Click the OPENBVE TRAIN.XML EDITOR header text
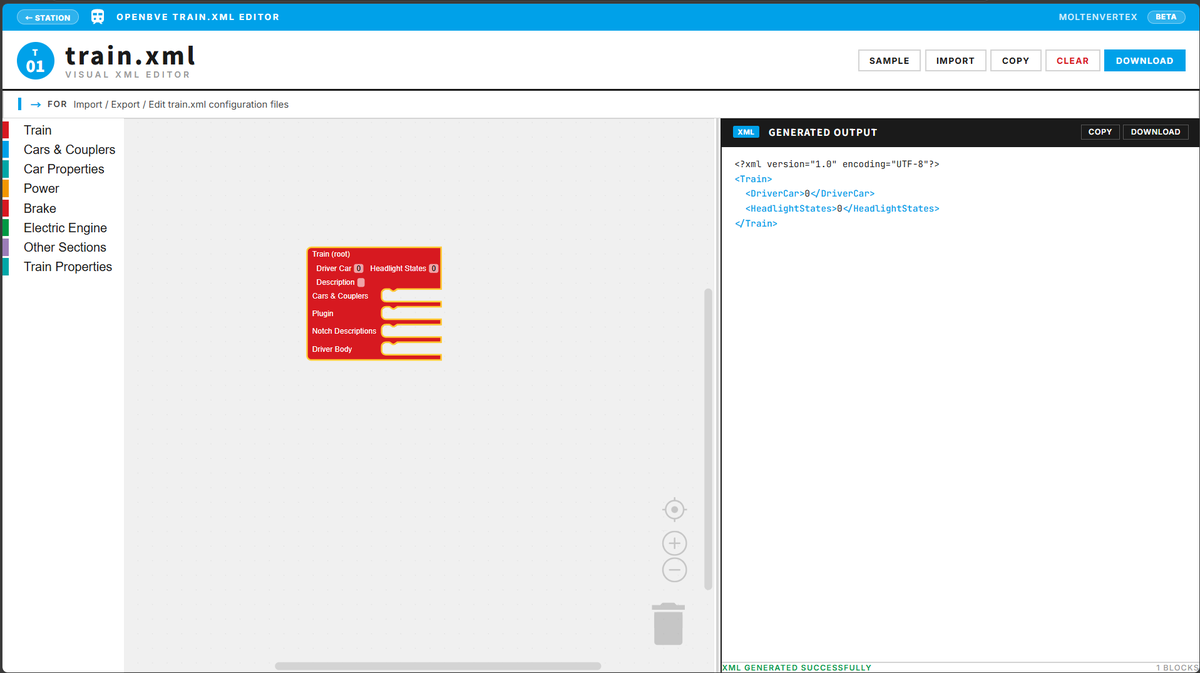The width and height of the screenshot is (1200, 673). click(x=198, y=17)
